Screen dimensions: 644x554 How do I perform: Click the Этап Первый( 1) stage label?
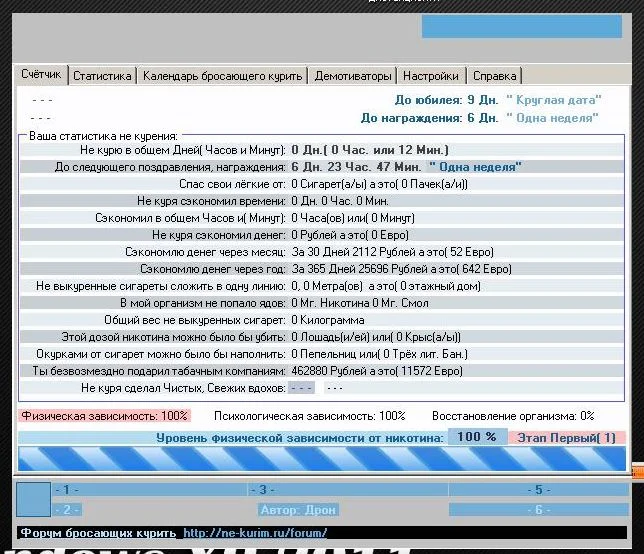point(567,437)
